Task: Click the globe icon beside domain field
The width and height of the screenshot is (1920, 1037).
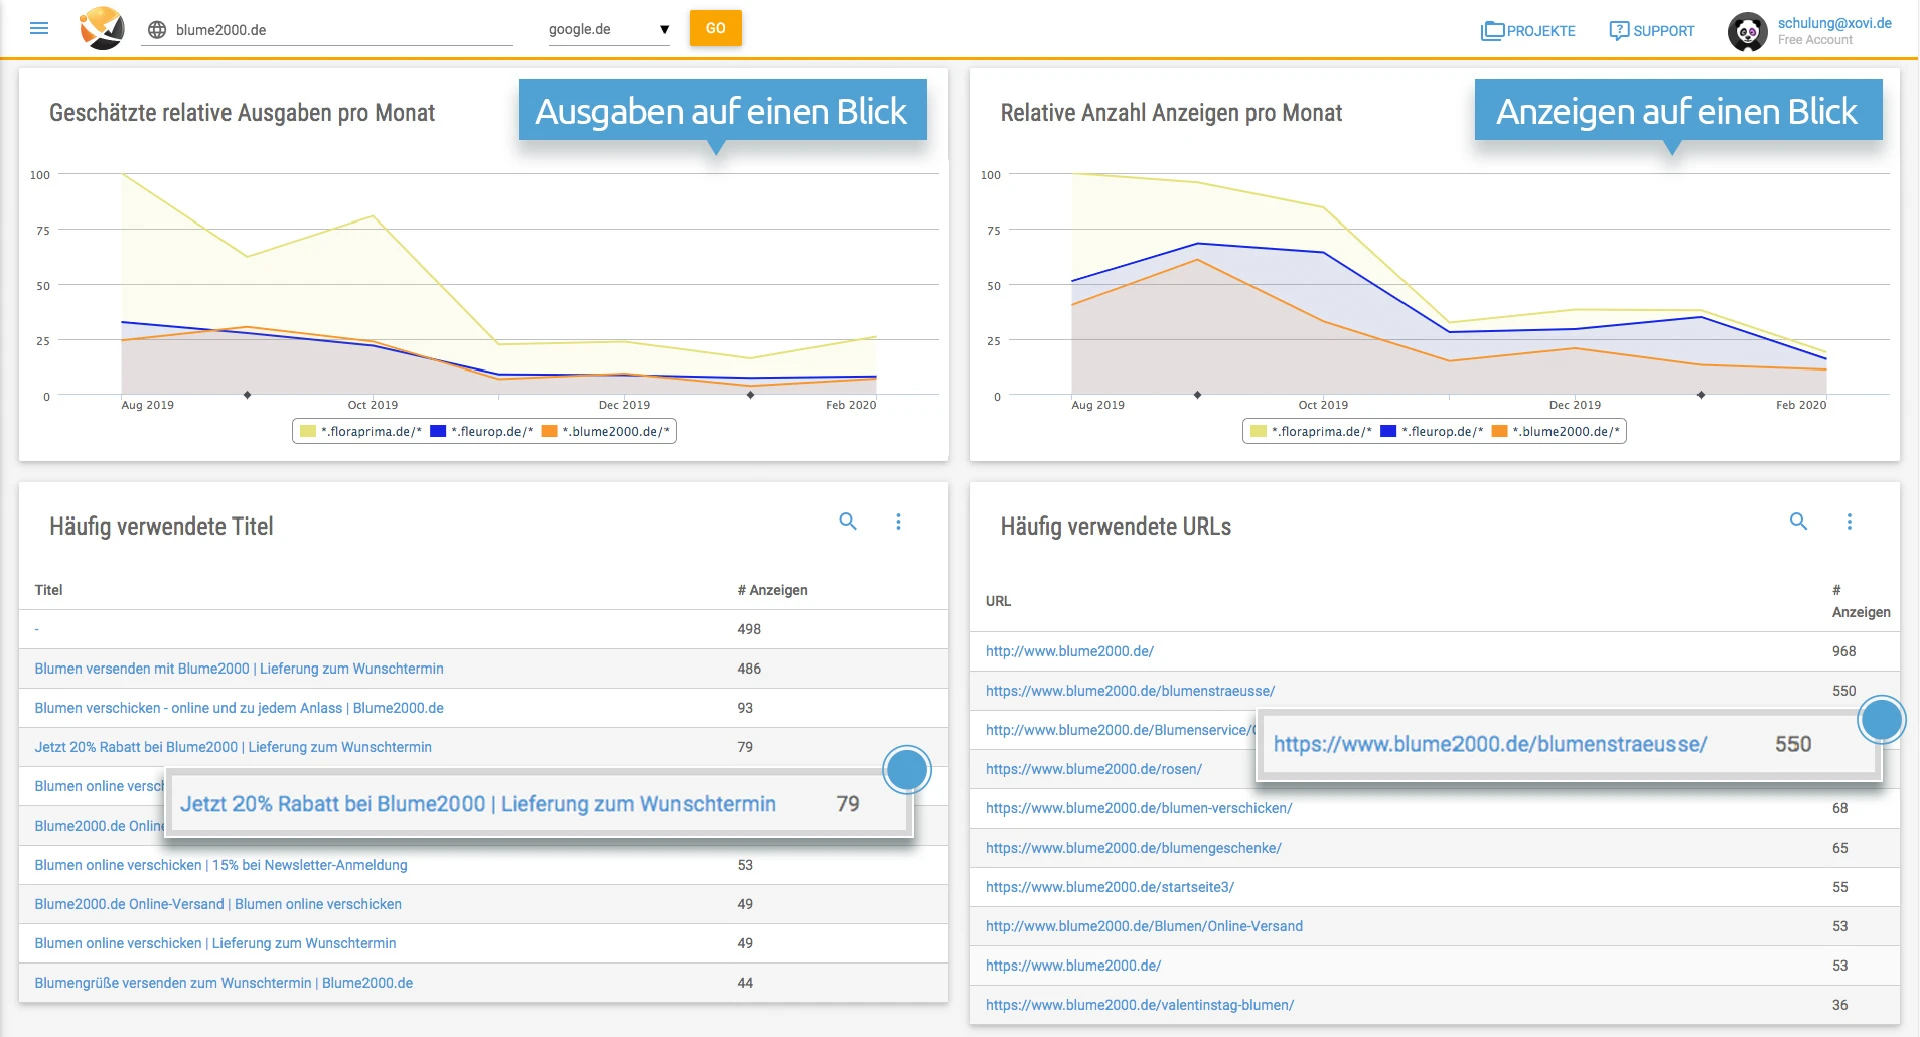Action: pos(157,30)
